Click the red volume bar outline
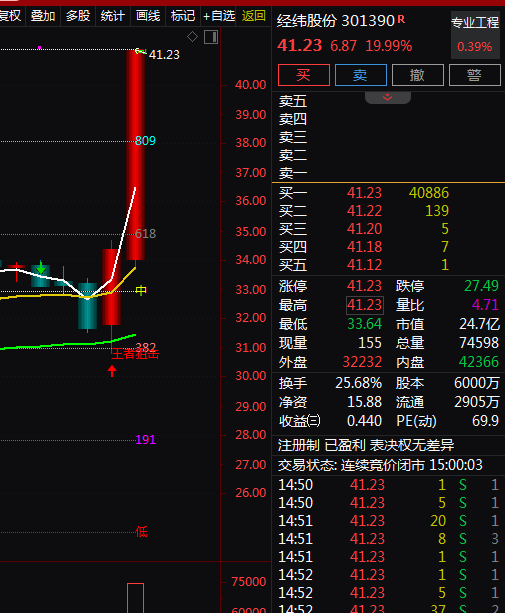This screenshot has width=505, height=613. point(135,598)
